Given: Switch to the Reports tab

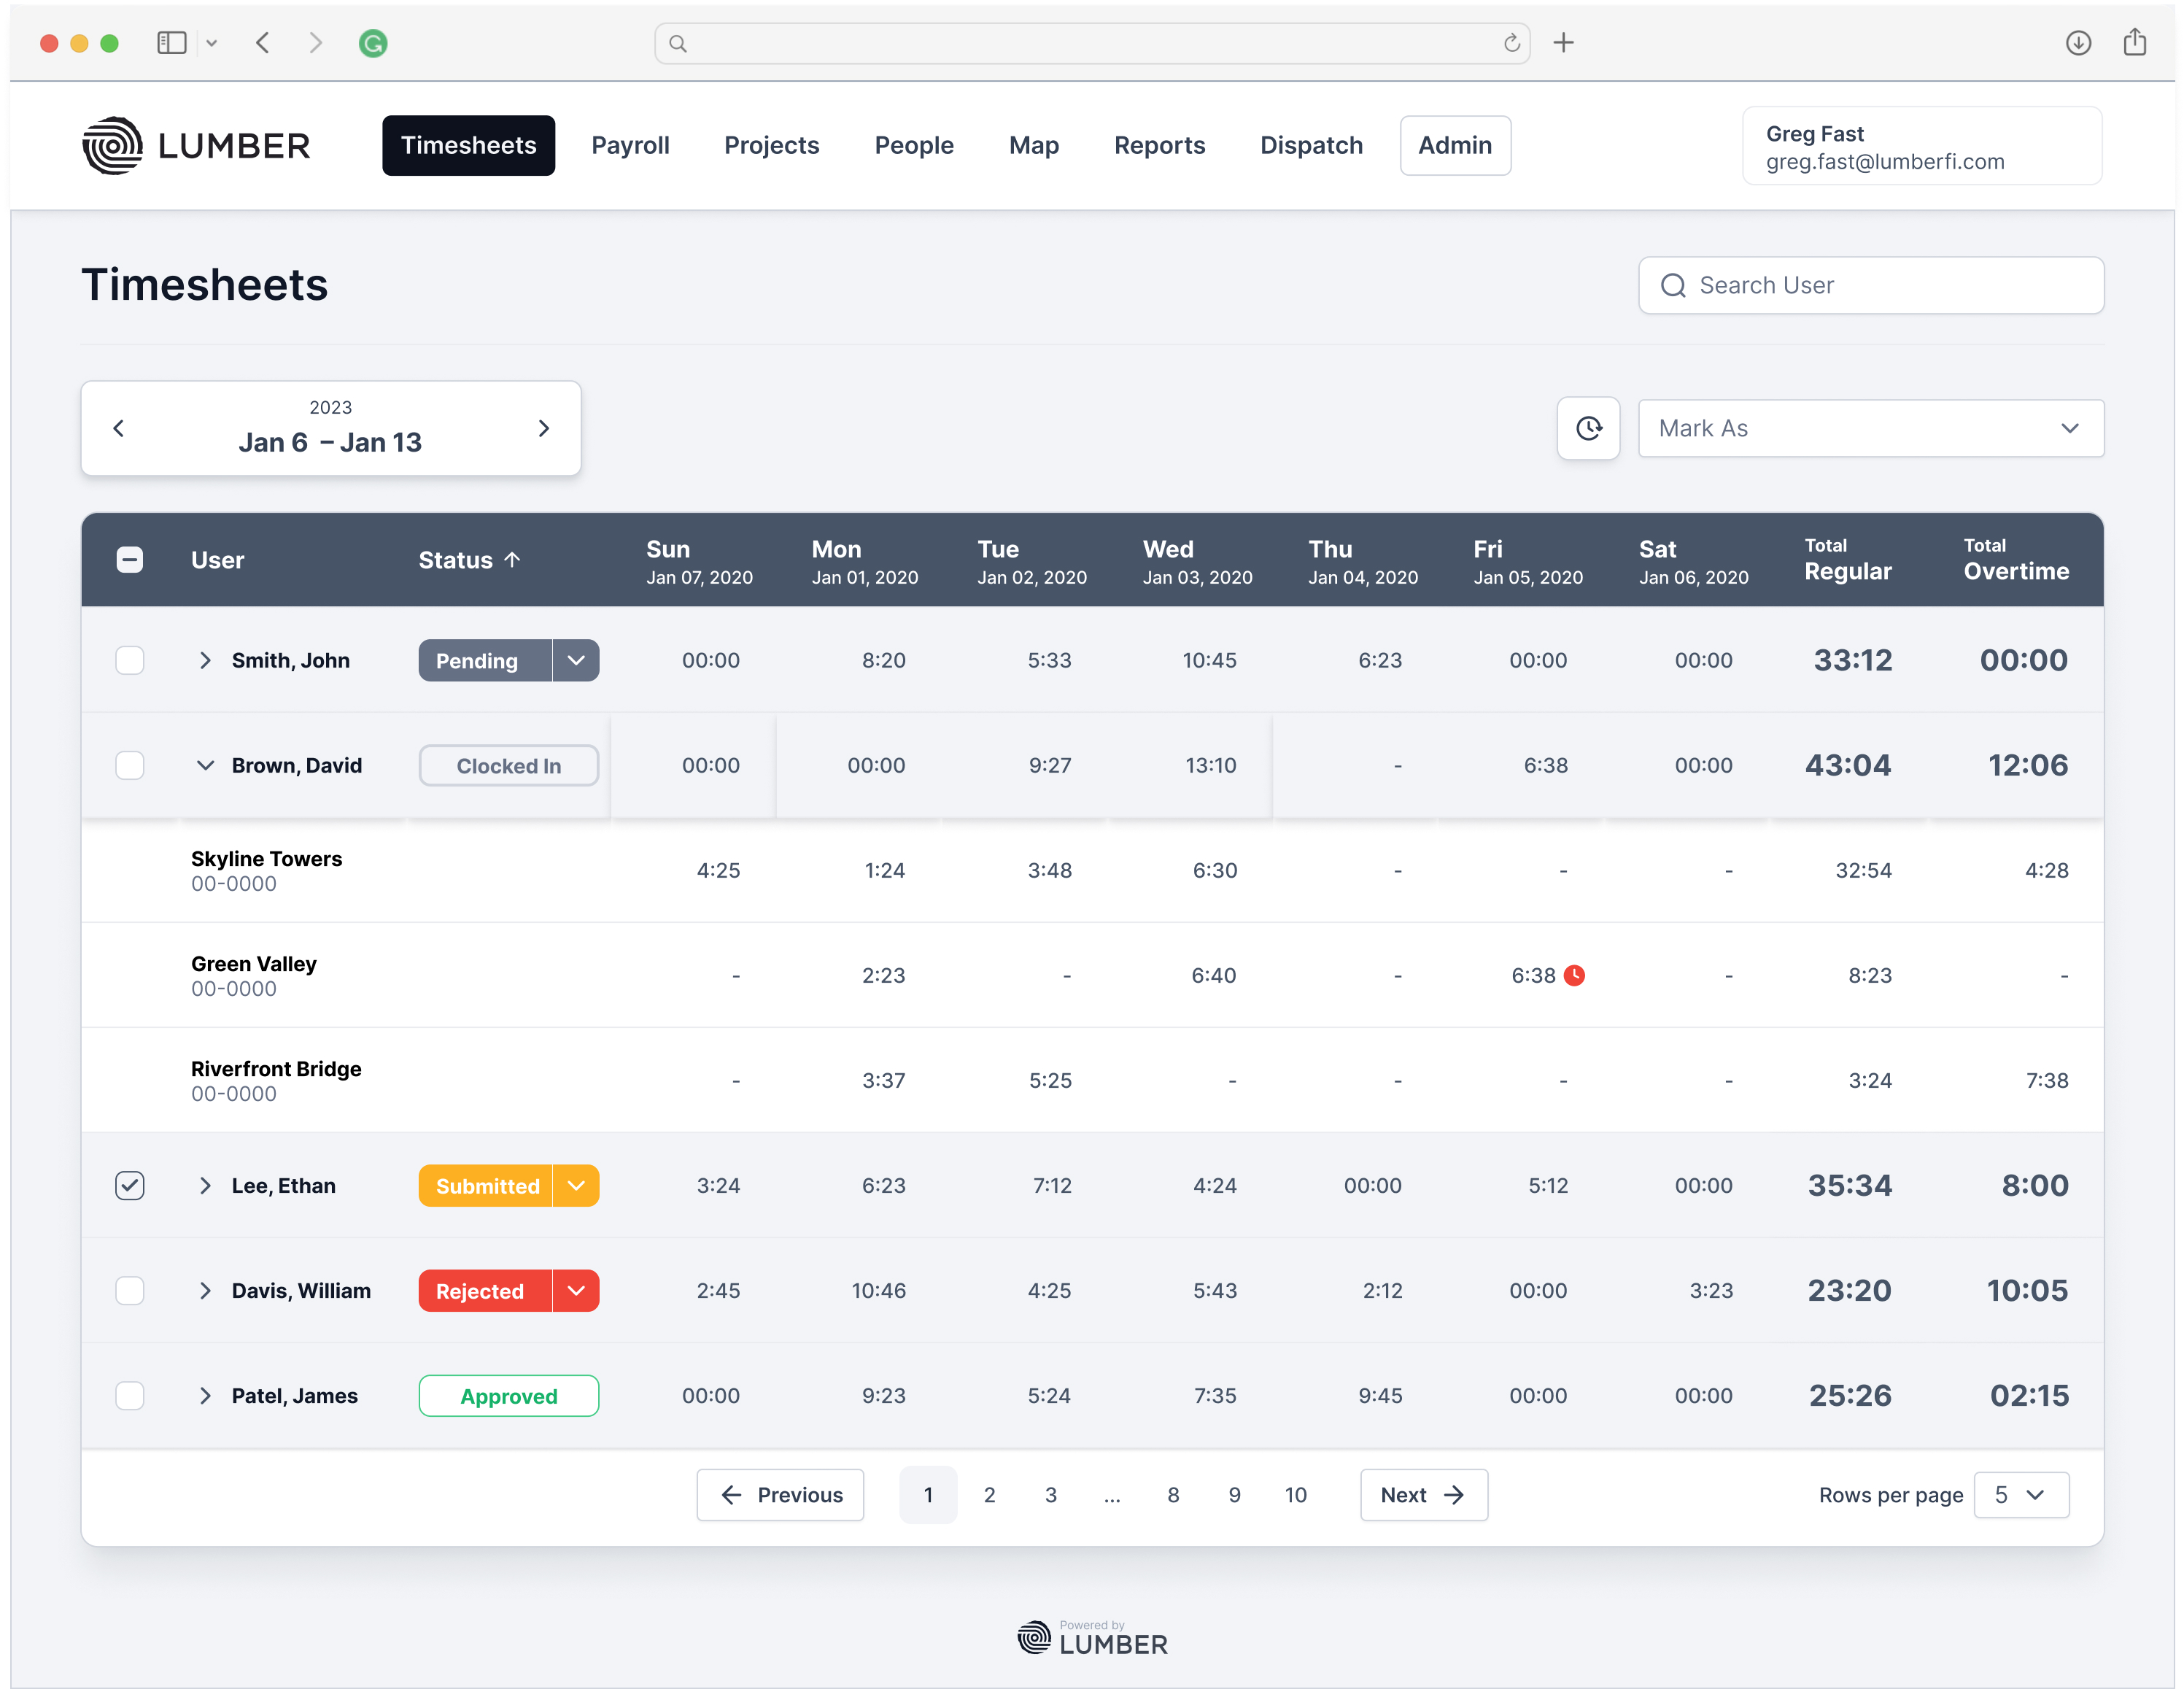Looking at the screenshot, I should coord(1159,145).
